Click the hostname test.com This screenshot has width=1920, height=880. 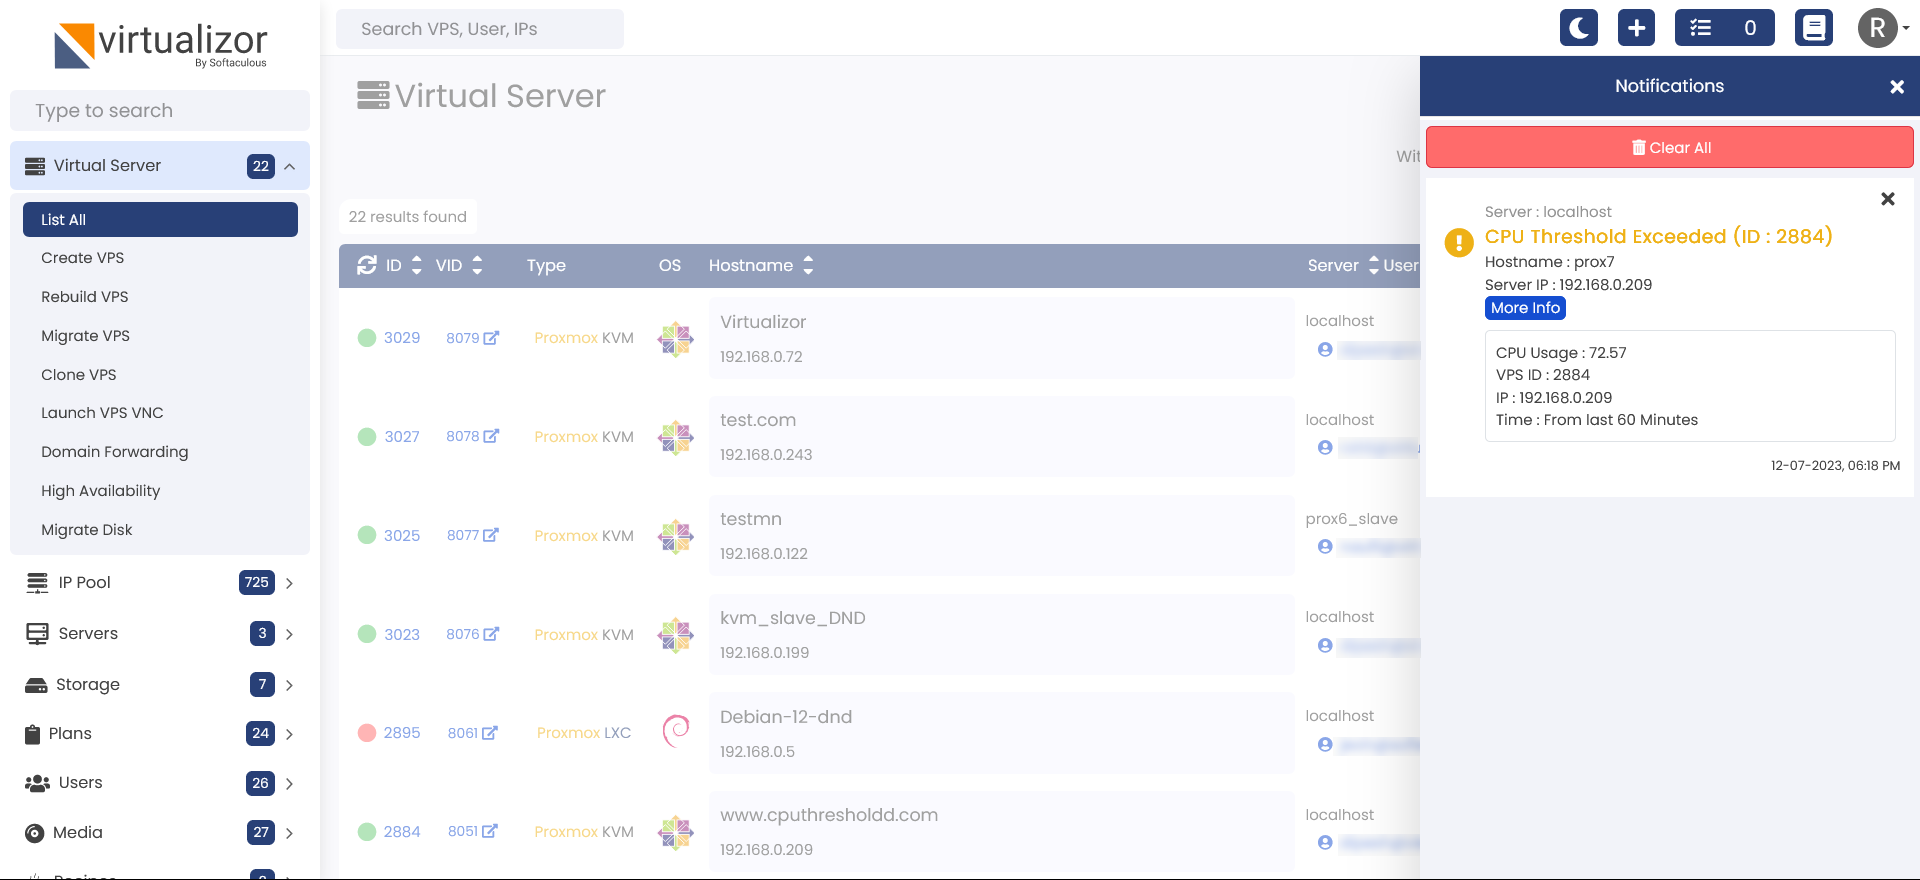[x=758, y=420]
